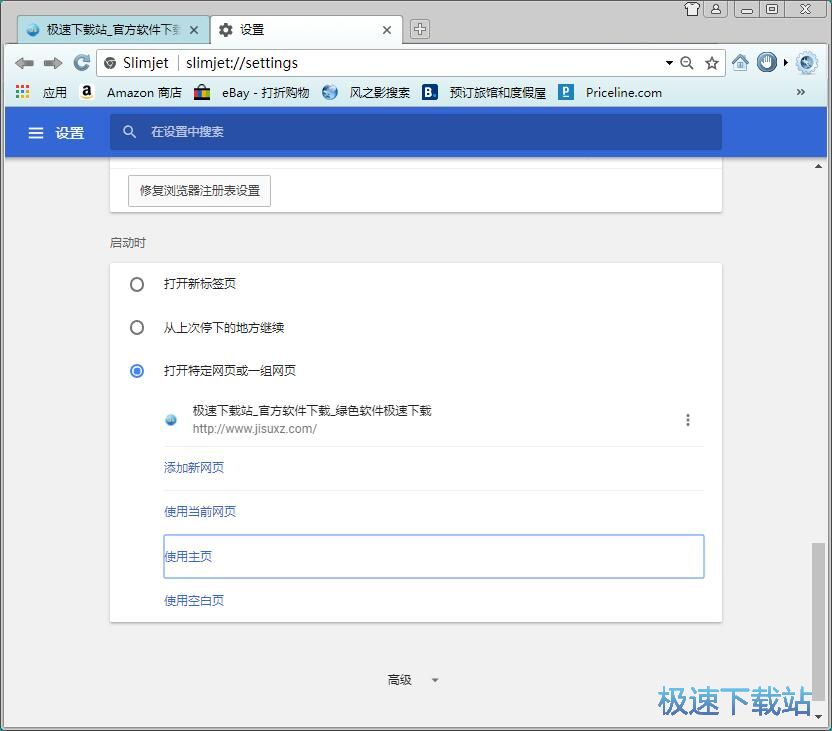Screen dimensions: 832x731
Task: Expand the arrow next to the hand icon
Action: 785,63
